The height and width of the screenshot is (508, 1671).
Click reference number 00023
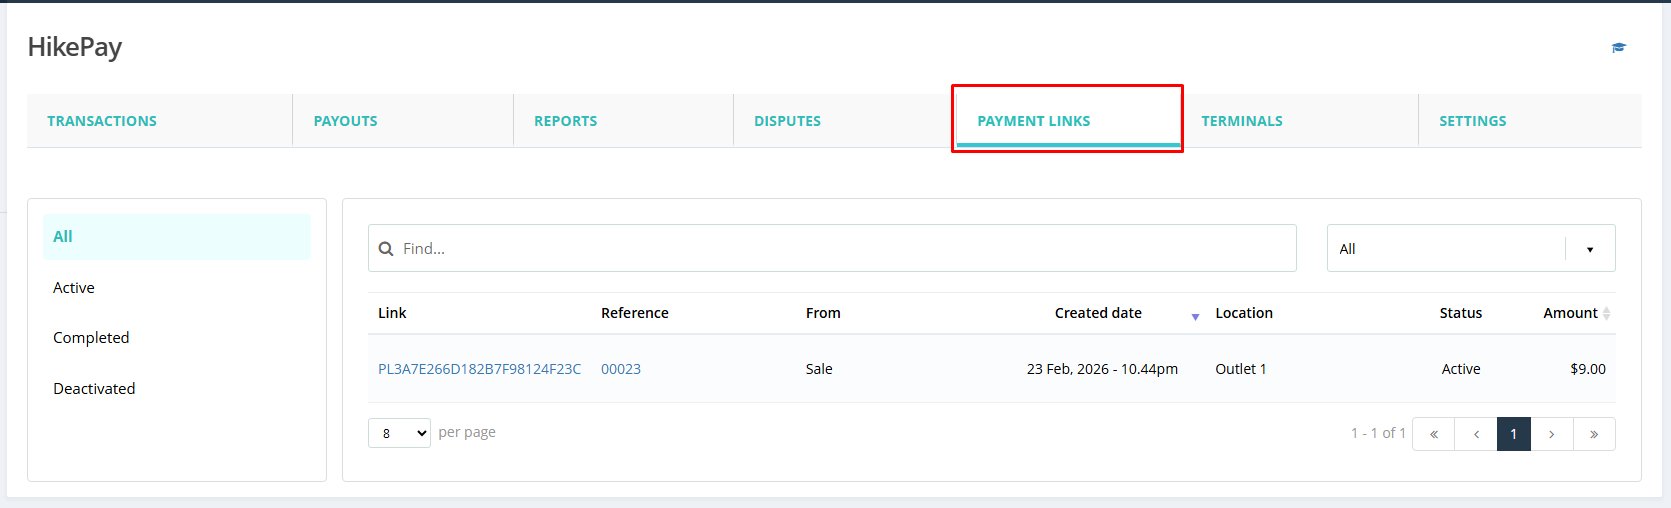coord(621,369)
